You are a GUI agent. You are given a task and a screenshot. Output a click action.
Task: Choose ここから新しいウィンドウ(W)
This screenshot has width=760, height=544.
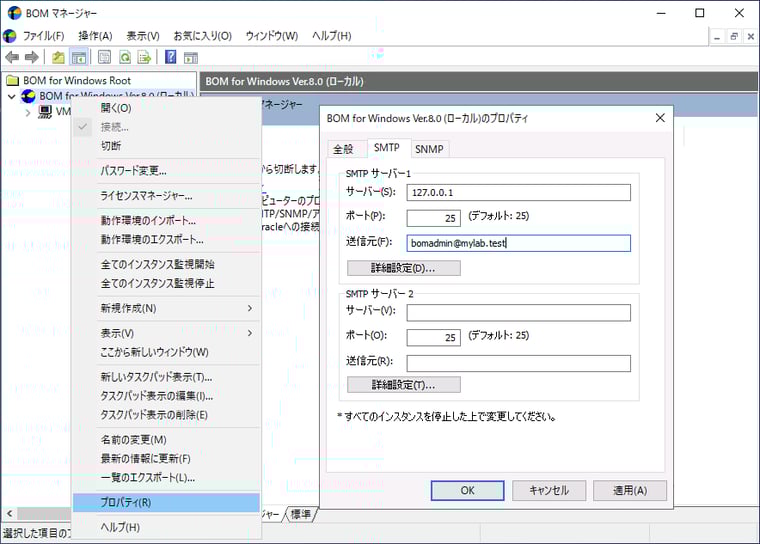167,352
